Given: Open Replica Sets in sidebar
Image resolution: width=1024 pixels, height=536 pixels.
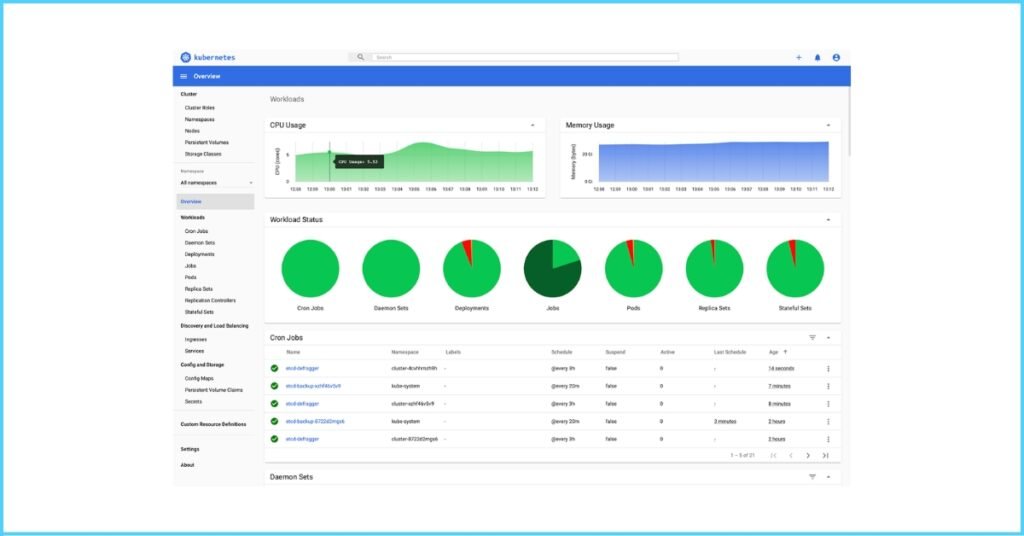Looking at the screenshot, I should coord(199,289).
